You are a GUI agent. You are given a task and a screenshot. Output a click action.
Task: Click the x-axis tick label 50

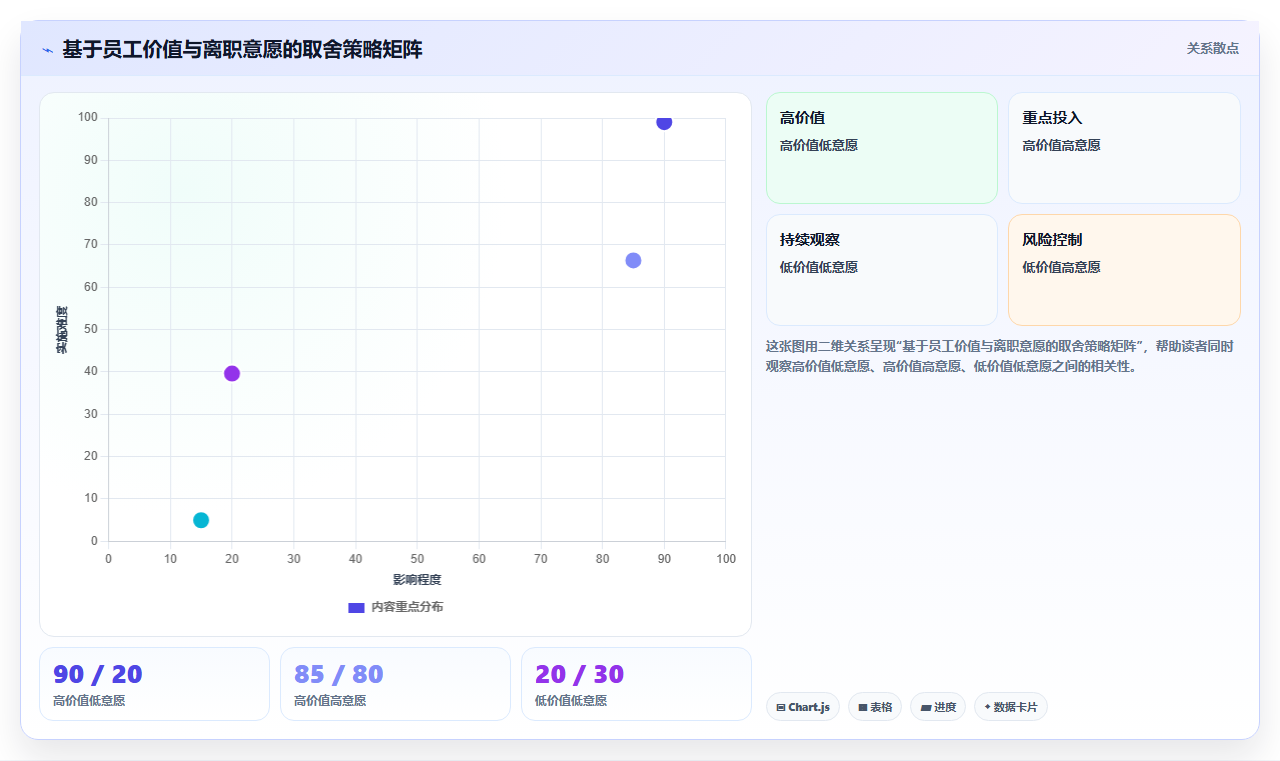point(417,558)
